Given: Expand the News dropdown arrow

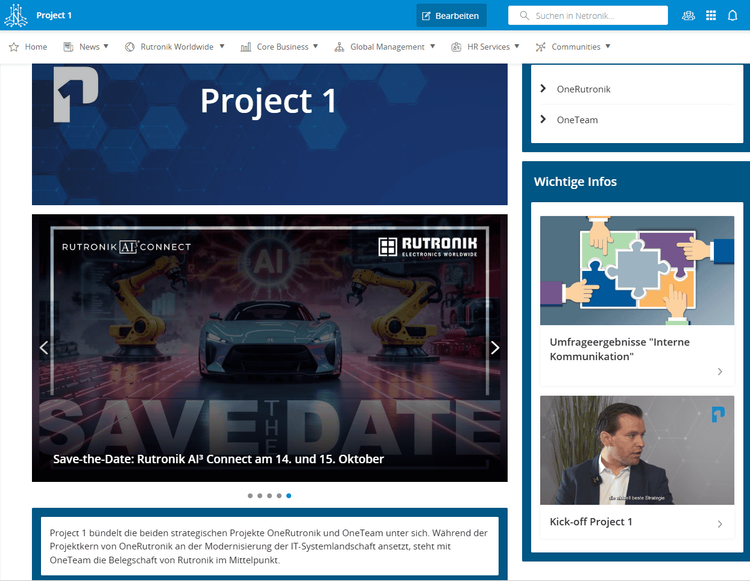Looking at the screenshot, I should pyautogui.click(x=106, y=46).
